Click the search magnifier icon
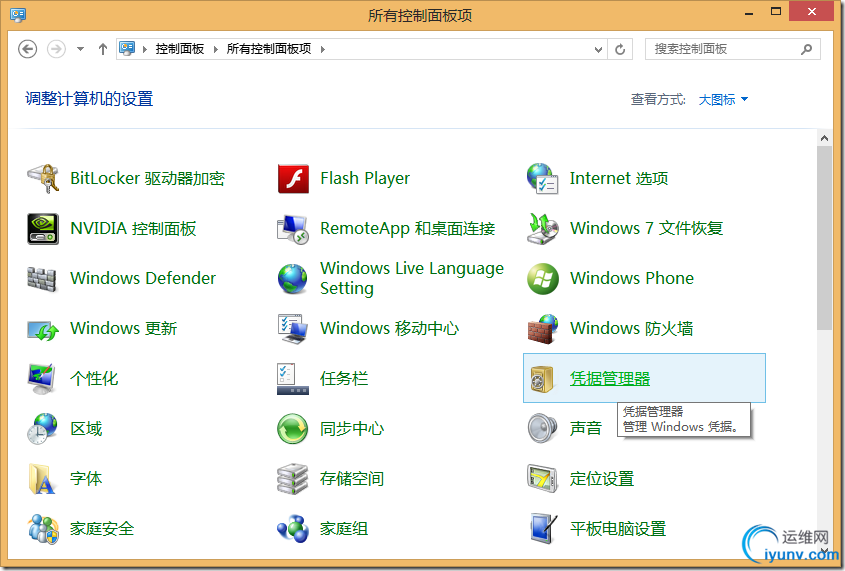Image resolution: width=845 pixels, height=571 pixels. click(806, 50)
